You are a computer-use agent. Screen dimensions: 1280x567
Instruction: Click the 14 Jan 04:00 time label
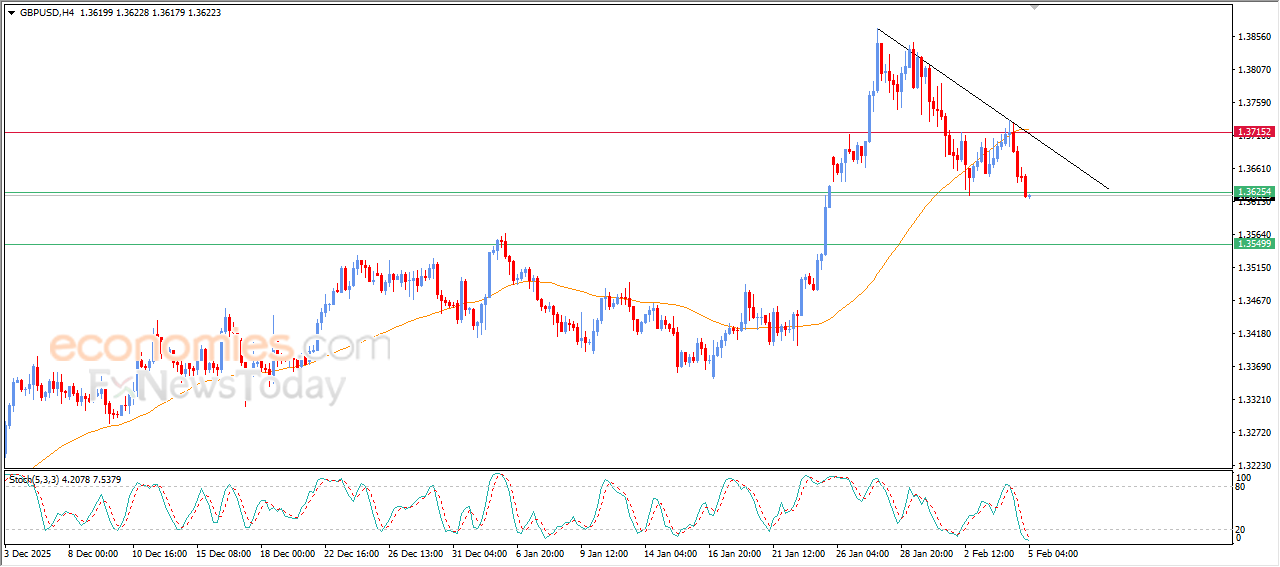(x=673, y=553)
